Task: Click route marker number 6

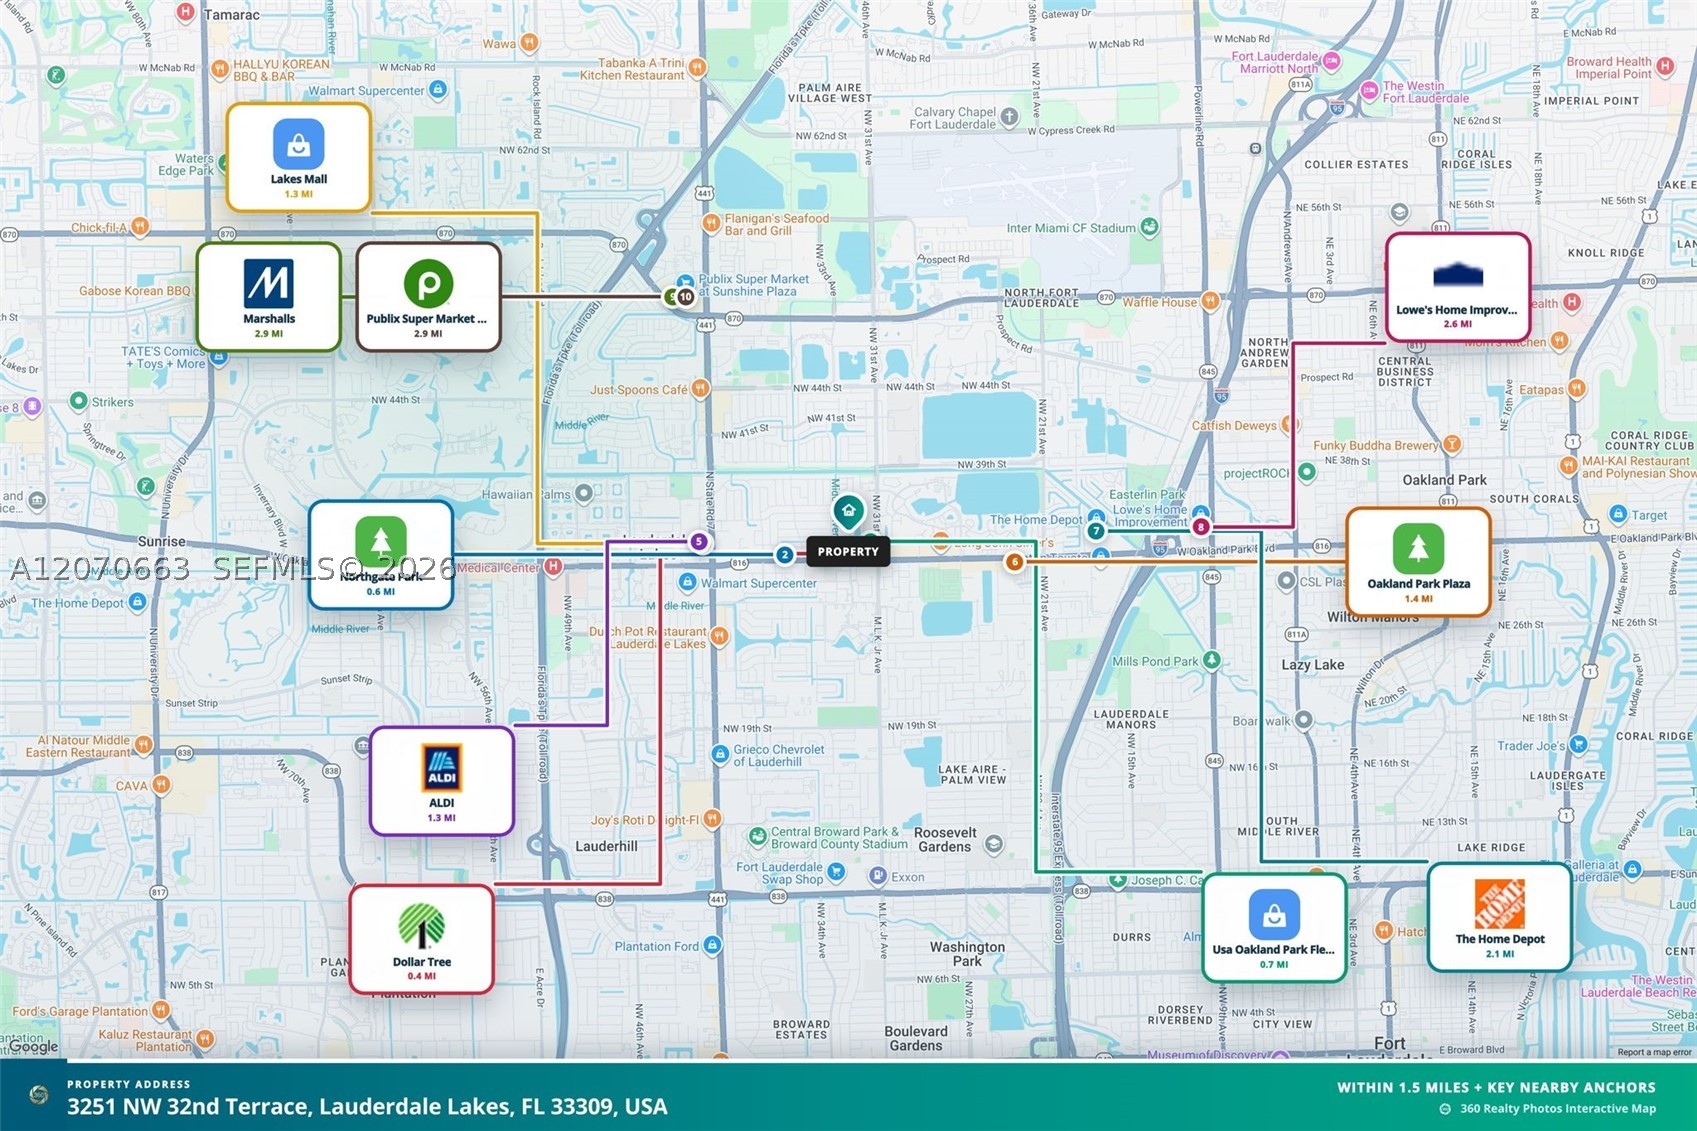Action: pyautogui.click(x=1014, y=562)
